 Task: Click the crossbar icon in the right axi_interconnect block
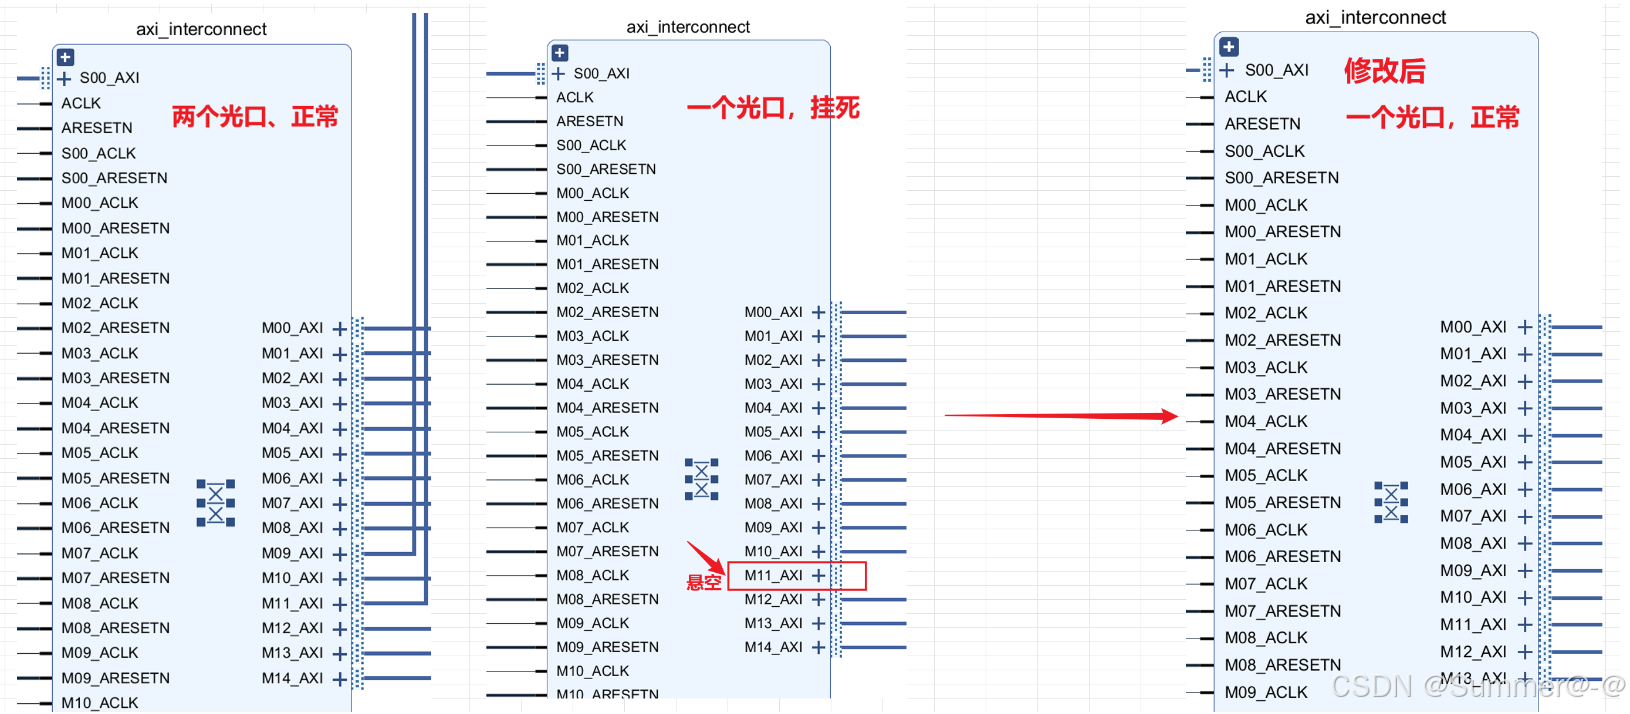pyautogui.click(x=1391, y=502)
